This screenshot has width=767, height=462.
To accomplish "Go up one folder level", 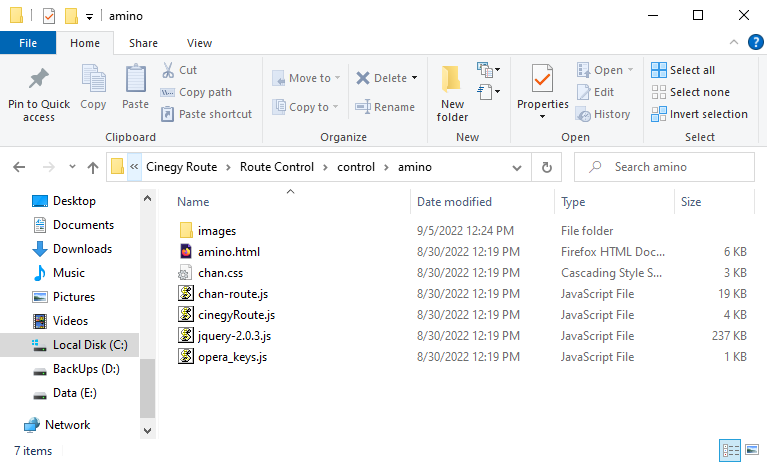I will (x=92, y=167).
